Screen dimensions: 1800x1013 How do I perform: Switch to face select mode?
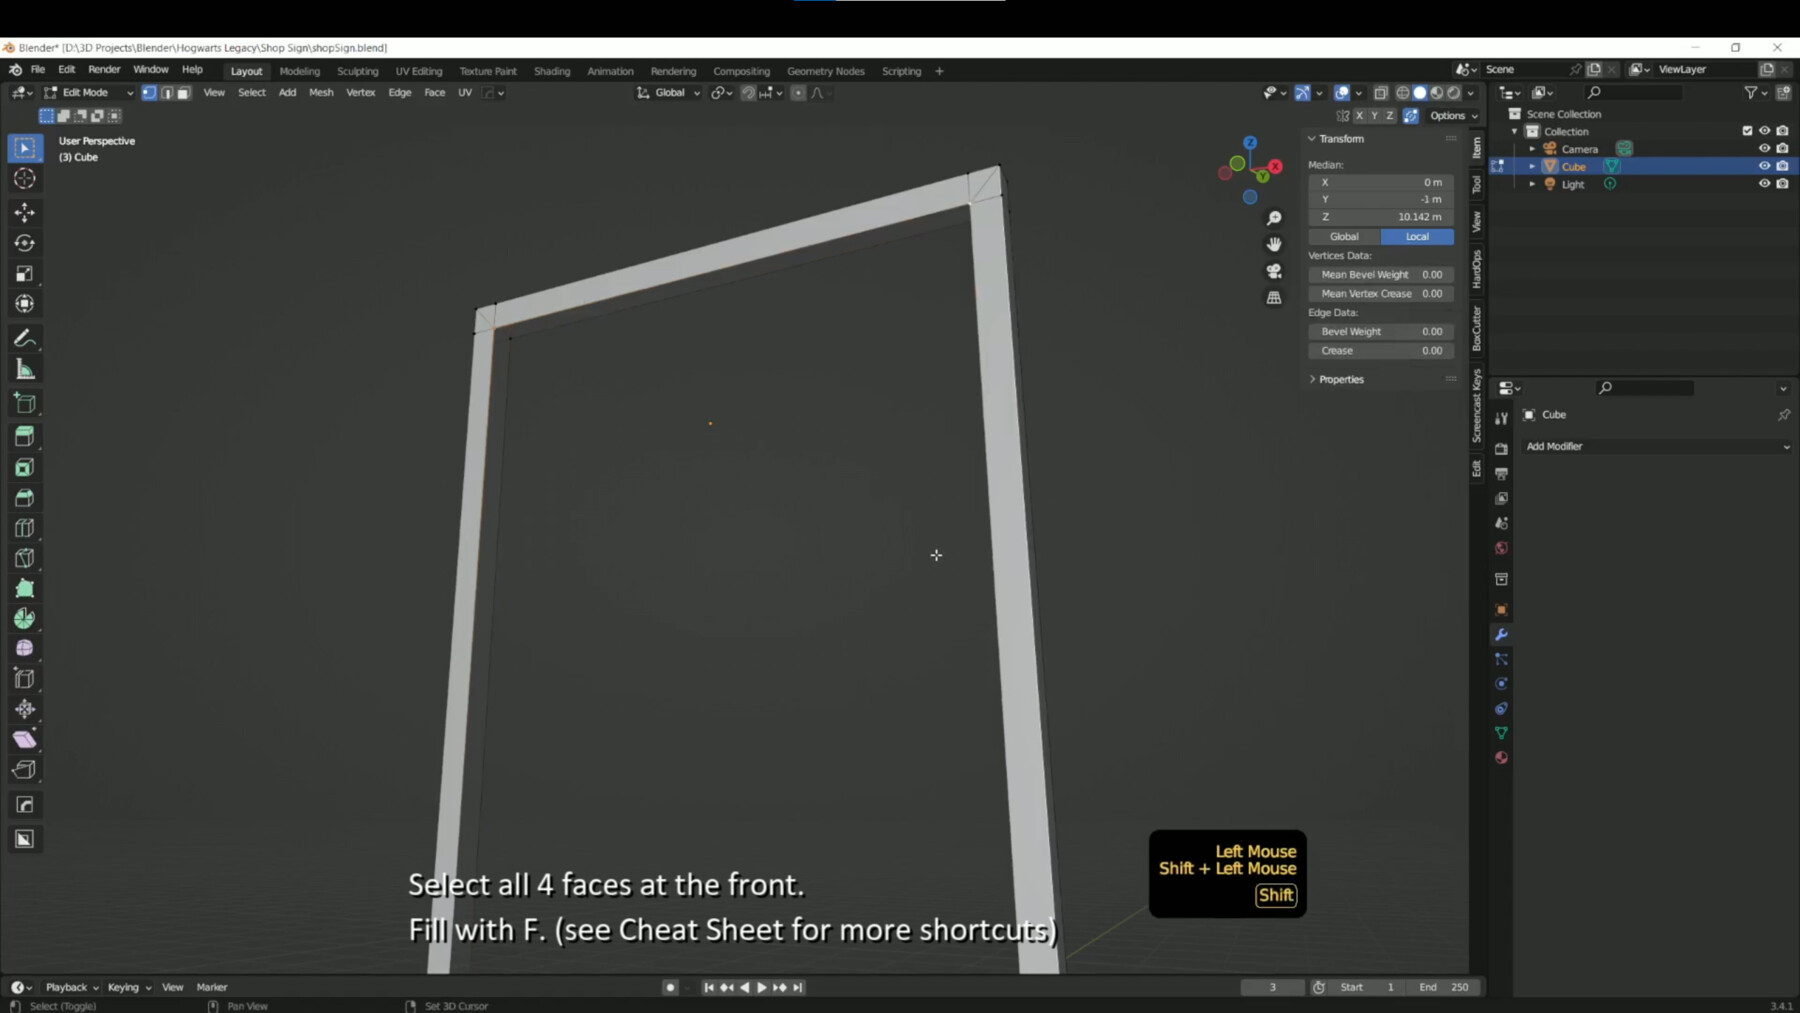point(183,92)
